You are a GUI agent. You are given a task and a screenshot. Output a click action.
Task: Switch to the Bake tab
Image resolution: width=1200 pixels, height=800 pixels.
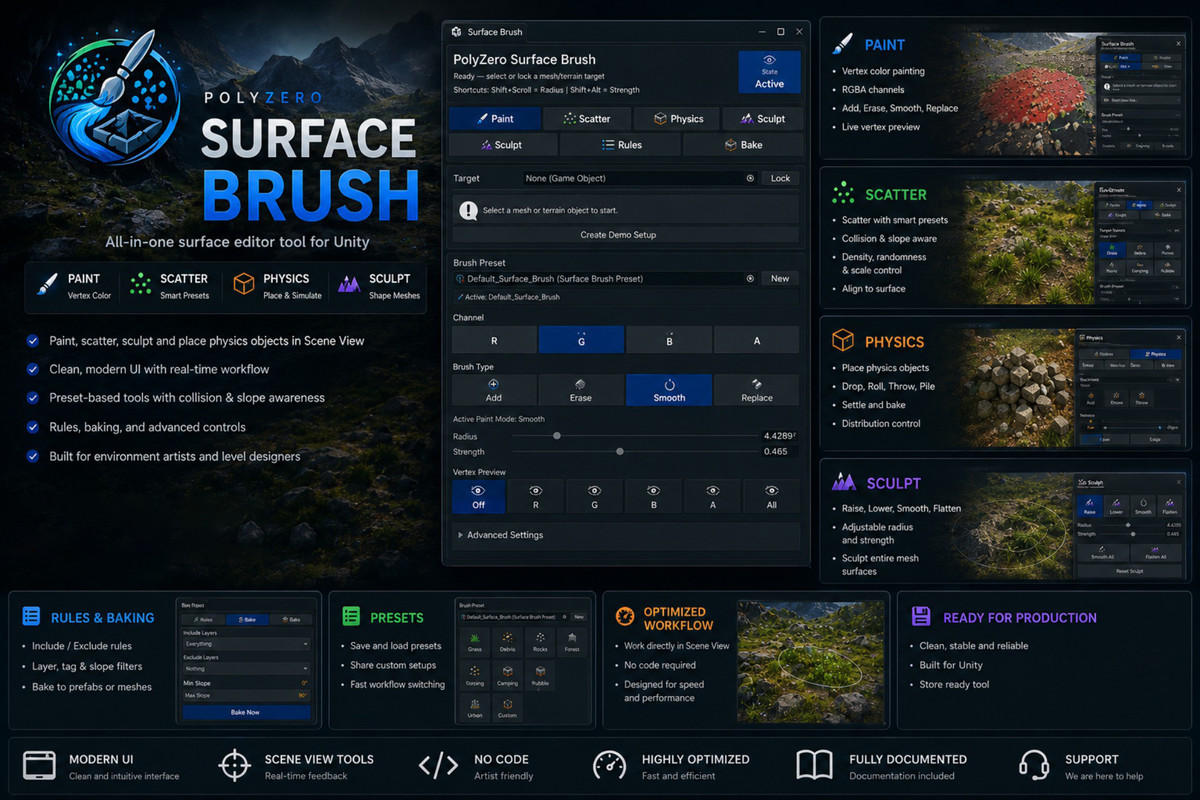pyautogui.click(x=743, y=145)
